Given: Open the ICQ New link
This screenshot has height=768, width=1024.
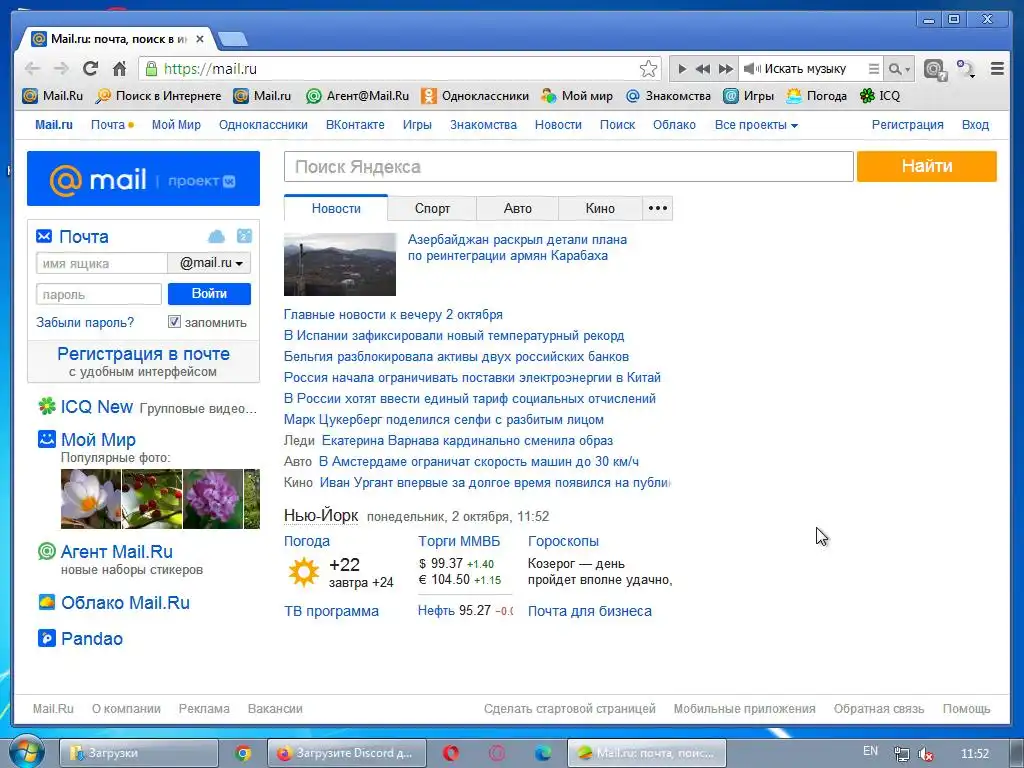Looking at the screenshot, I should 97,407.
